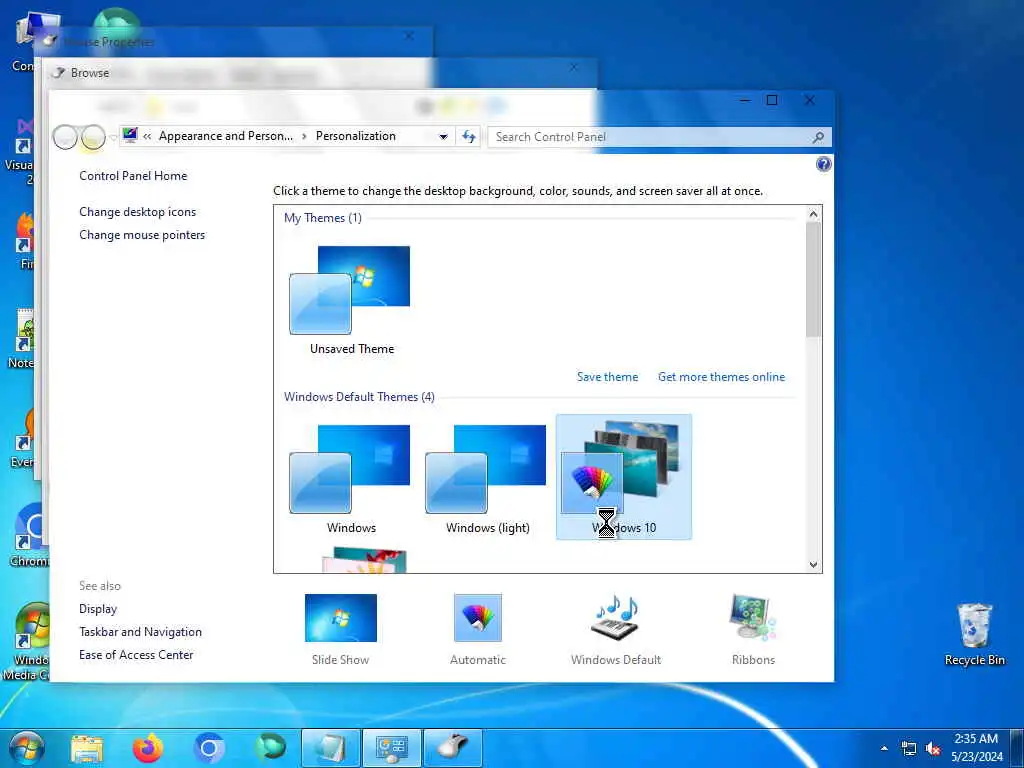
Task: Open the Chrome desktop shortcut
Action: click(x=30, y=536)
